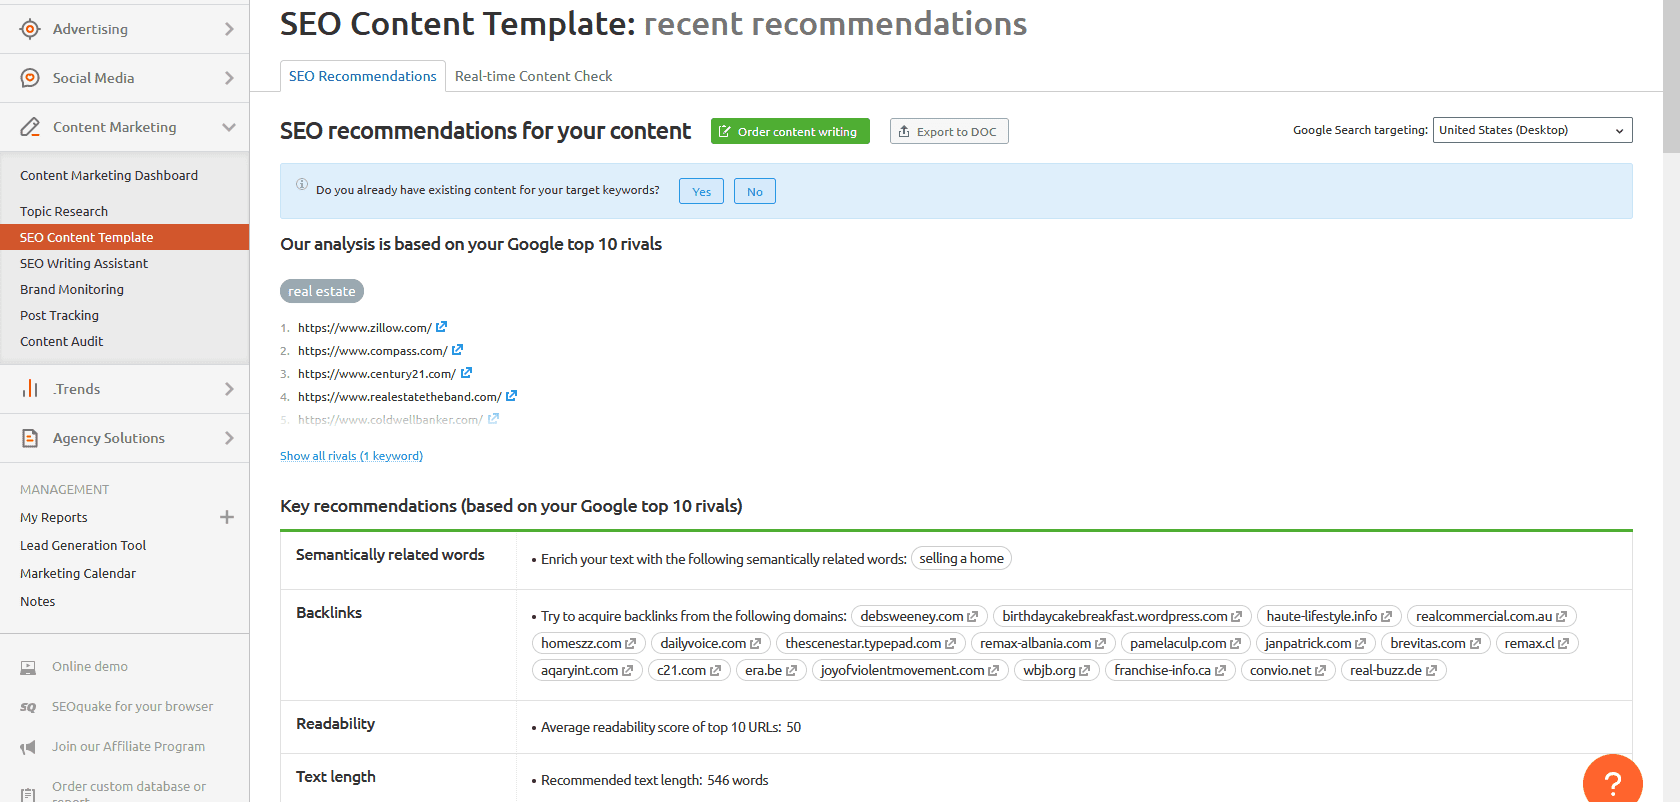Expand the Social Media menu chevron
This screenshot has width=1680, height=802.
click(x=229, y=78)
